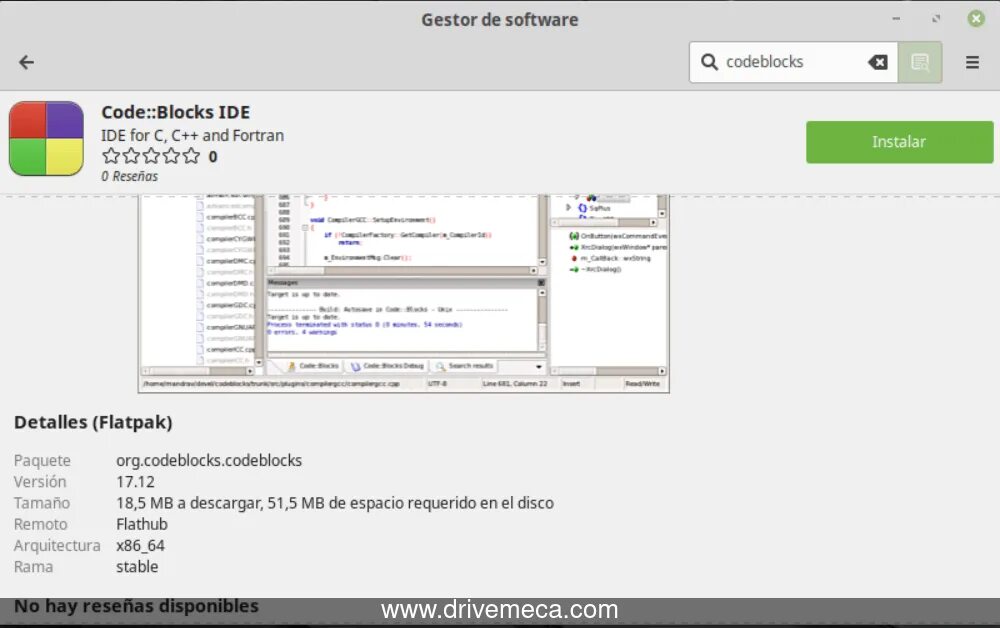1000x628 pixels.
Task: Click the 'Arquitectura' label
Action: 57,545
